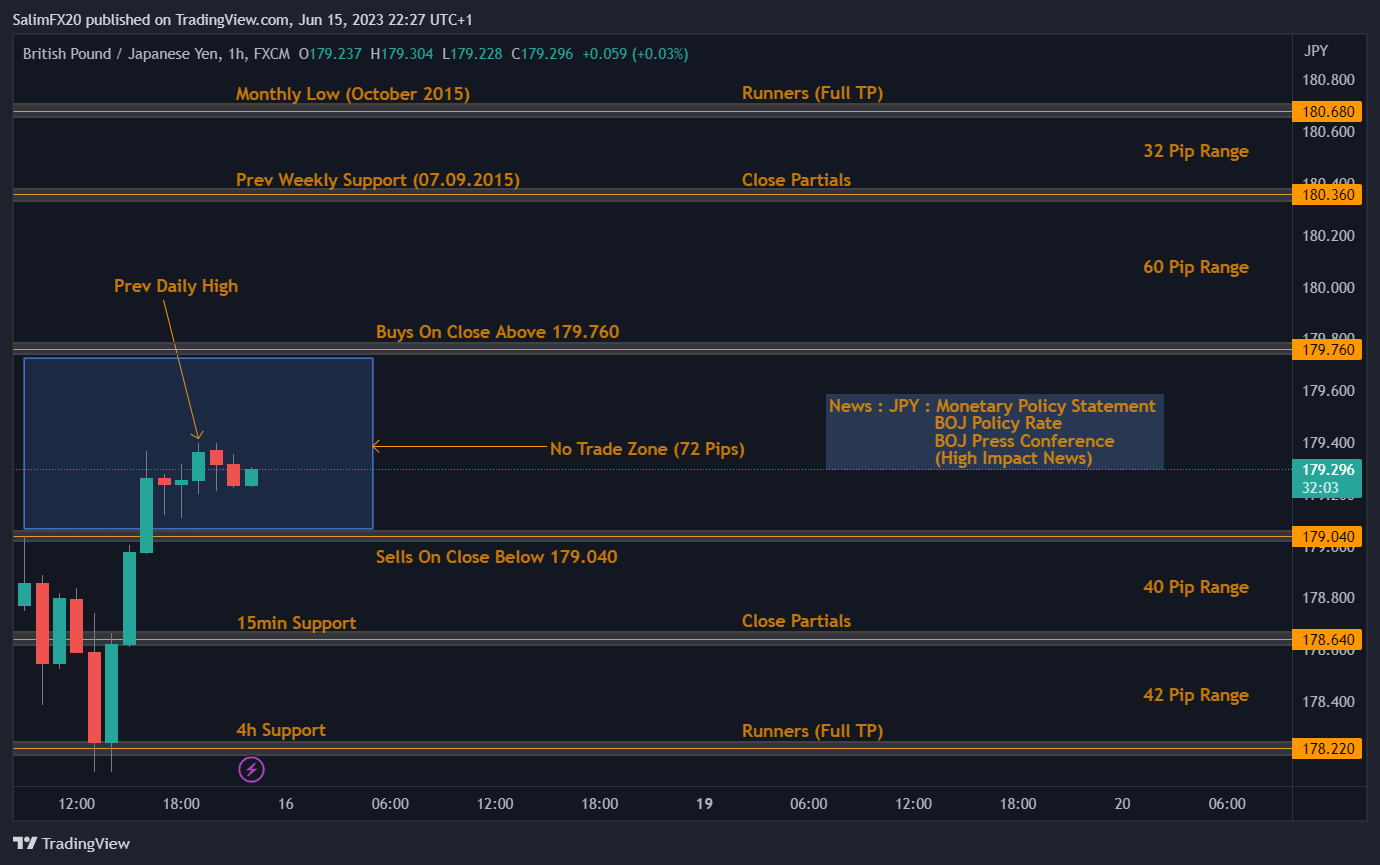1380x865 pixels.
Task: Select the '4h Support' label
Action: point(280,730)
